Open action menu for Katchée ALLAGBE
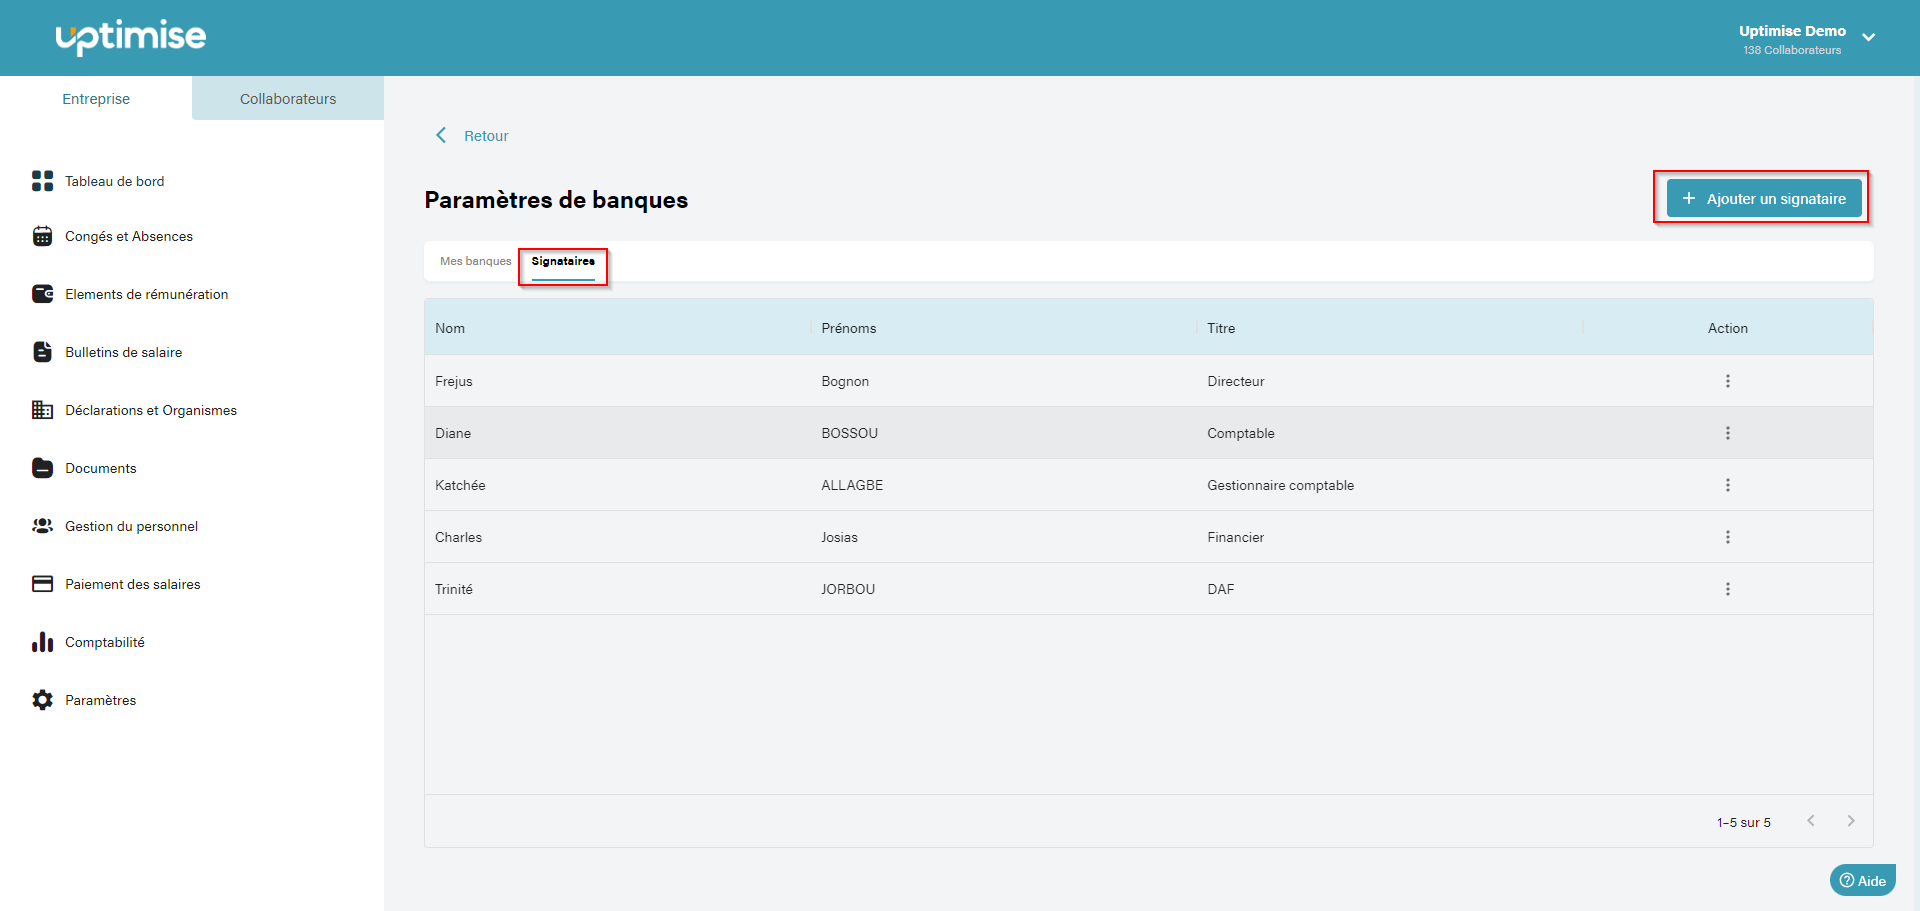1920x911 pixels. (1727, 485)
